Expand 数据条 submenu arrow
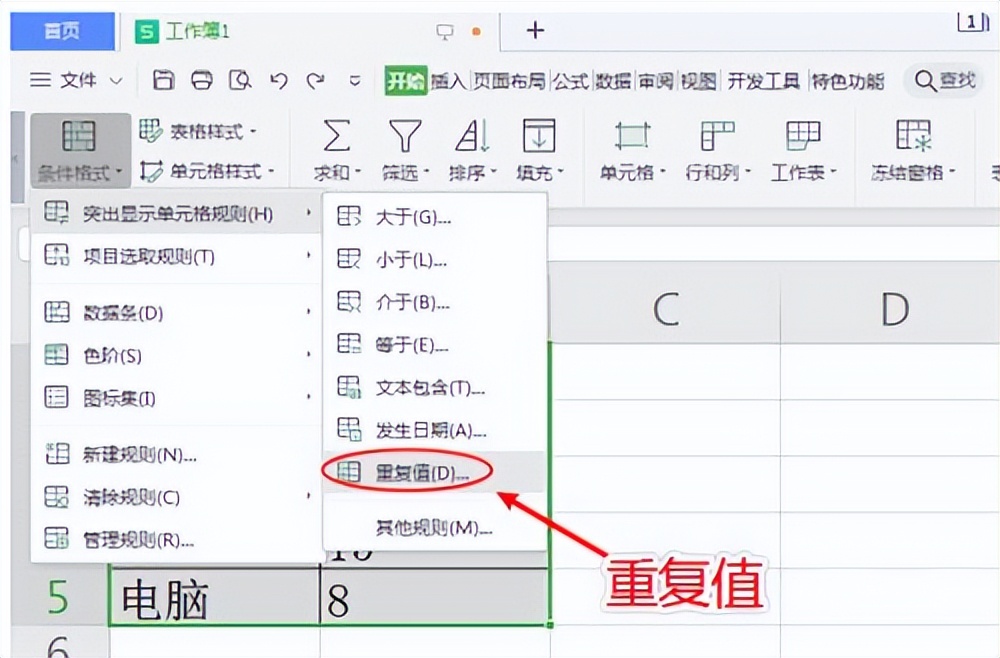 coord(309,312)
